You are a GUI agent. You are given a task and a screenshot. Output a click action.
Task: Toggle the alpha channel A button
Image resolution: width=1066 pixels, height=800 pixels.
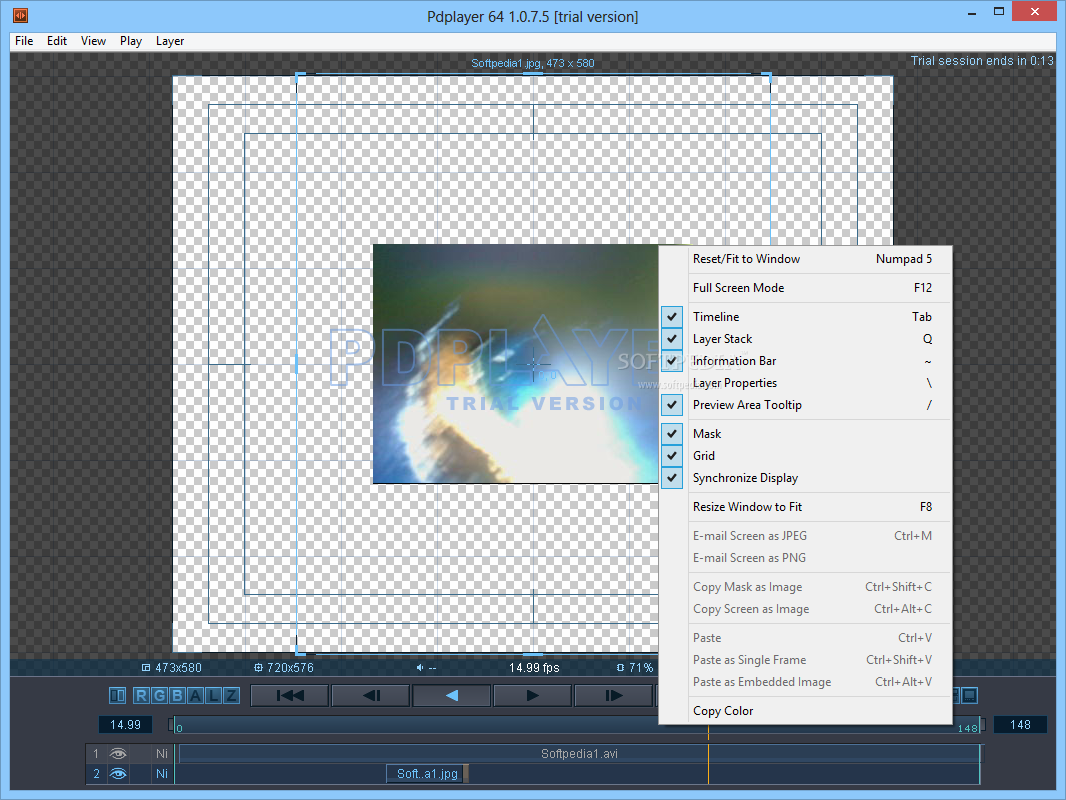(196, 695)
